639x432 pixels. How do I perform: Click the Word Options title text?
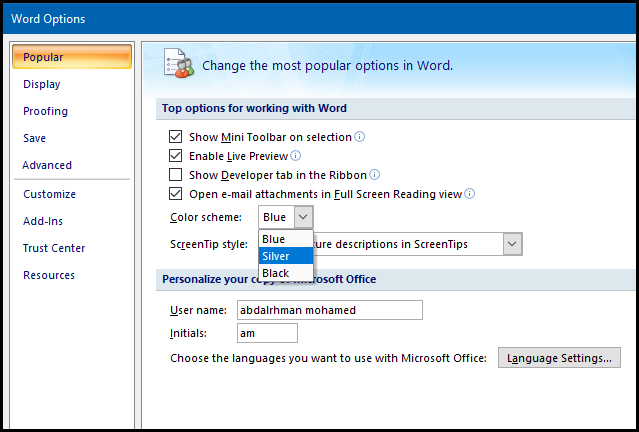(x=48, y=19)
